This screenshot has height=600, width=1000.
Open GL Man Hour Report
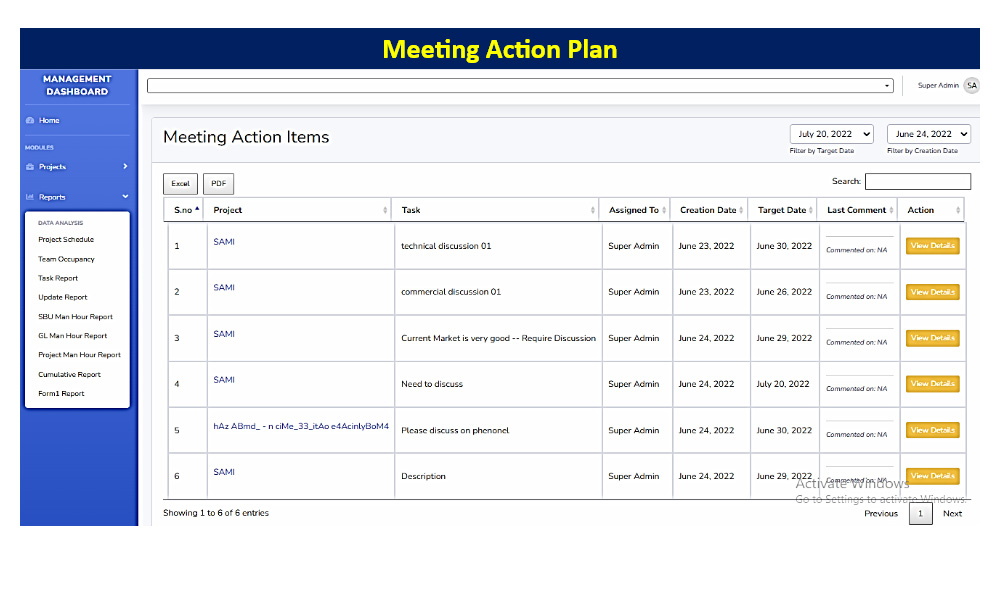(x=73, y=335)
